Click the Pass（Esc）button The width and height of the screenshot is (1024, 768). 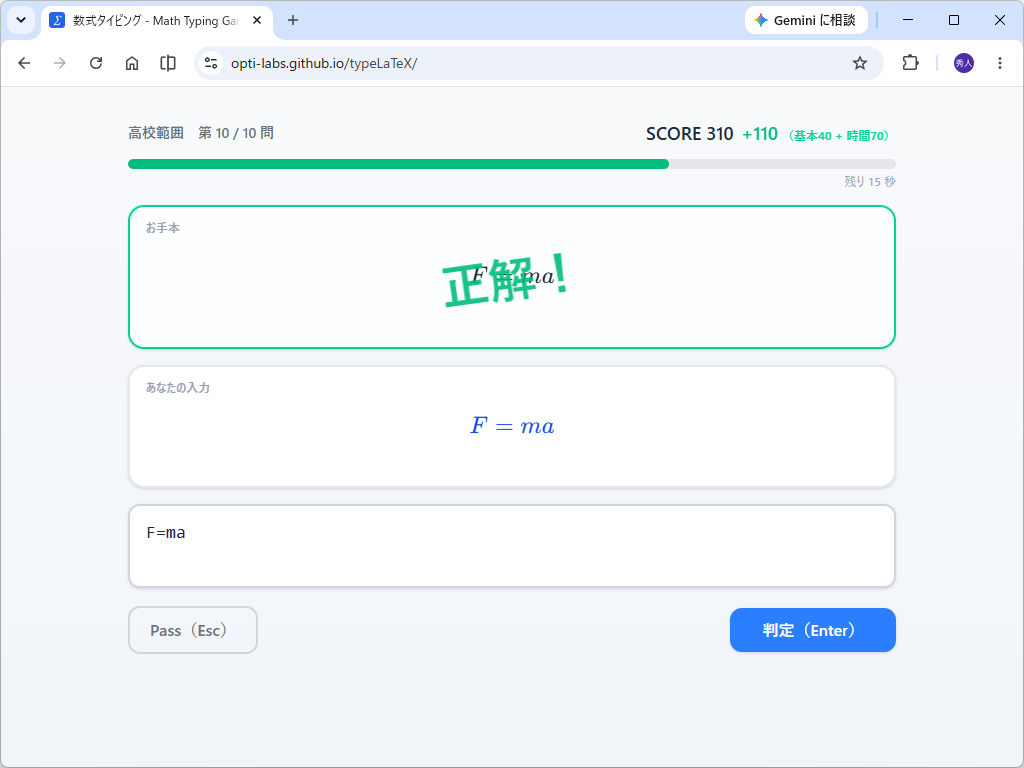coord(193,630)
